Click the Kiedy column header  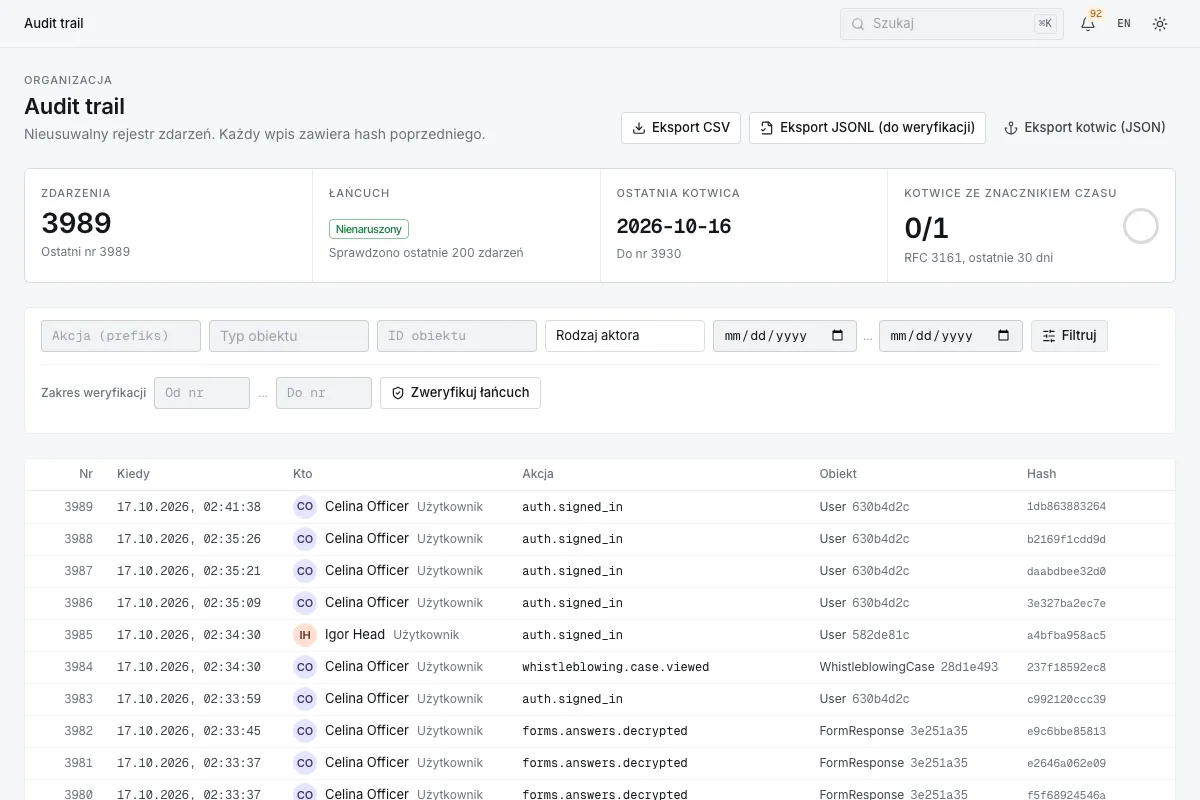[133, 474]
